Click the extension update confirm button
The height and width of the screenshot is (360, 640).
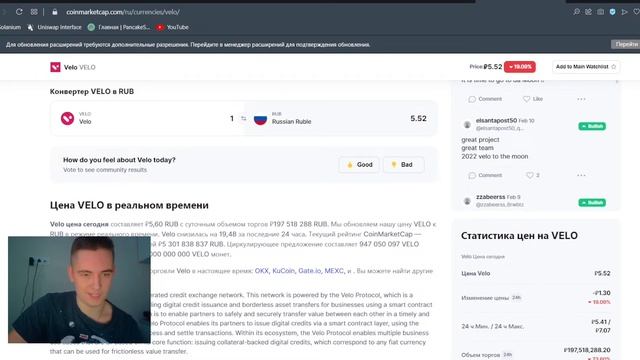(626, 44)
